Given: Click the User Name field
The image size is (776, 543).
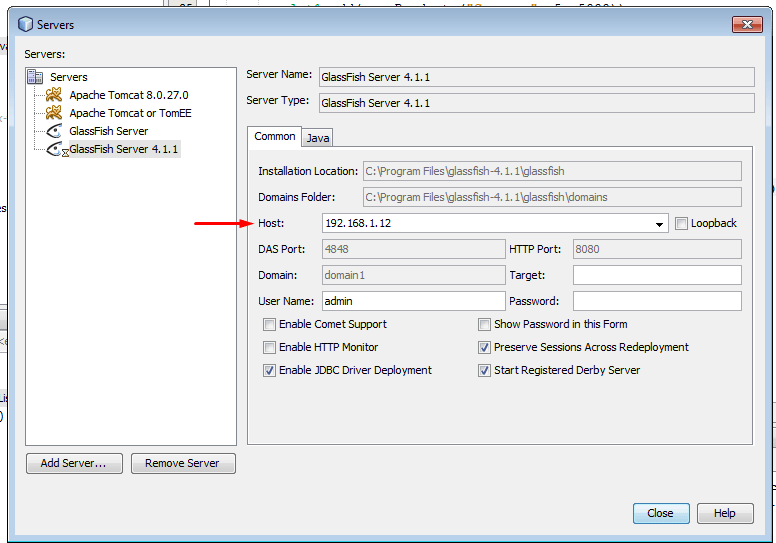Looking at the screenshot, I should (x=414, y=301).
